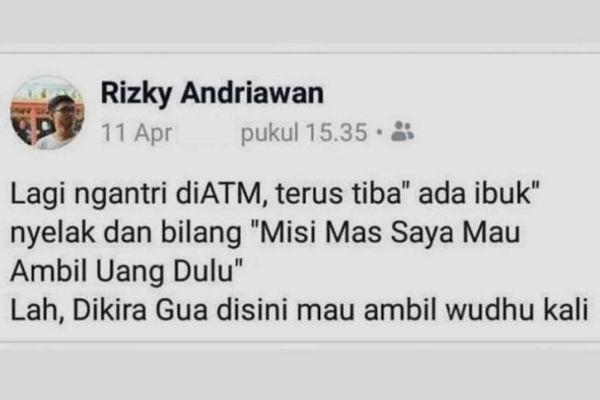The width and height of the screenshot is (600, 400).
Task: Click the dot separator before audience icon
Action: [379, 132]
